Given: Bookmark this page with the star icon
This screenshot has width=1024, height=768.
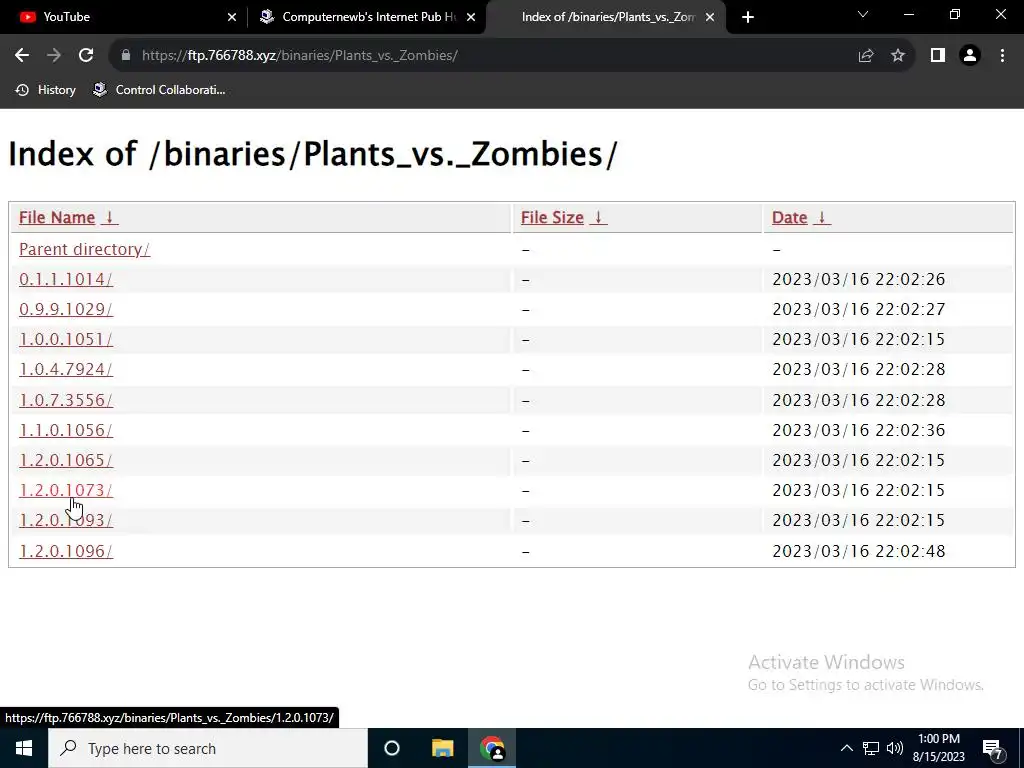Looking at the screenshot, I should pos(898,56).
